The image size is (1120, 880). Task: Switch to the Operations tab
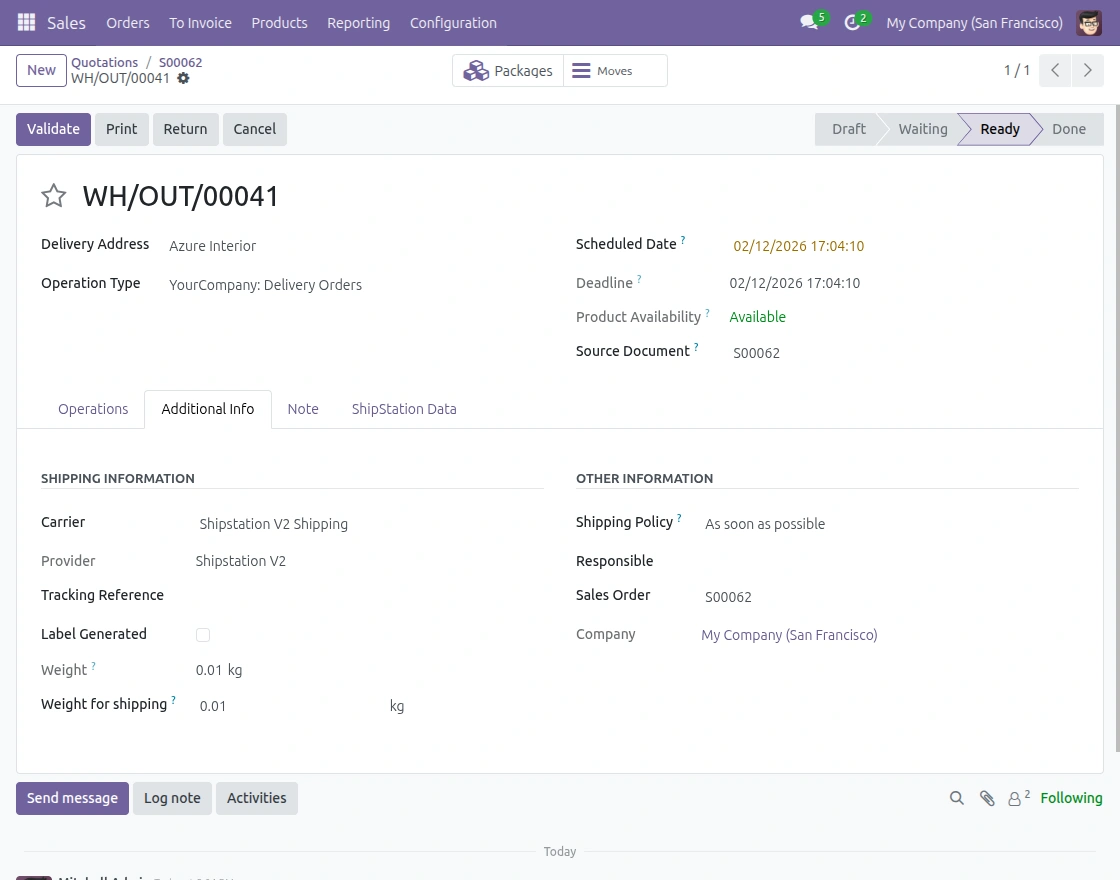pyautogui.click(x=93, y=409)
